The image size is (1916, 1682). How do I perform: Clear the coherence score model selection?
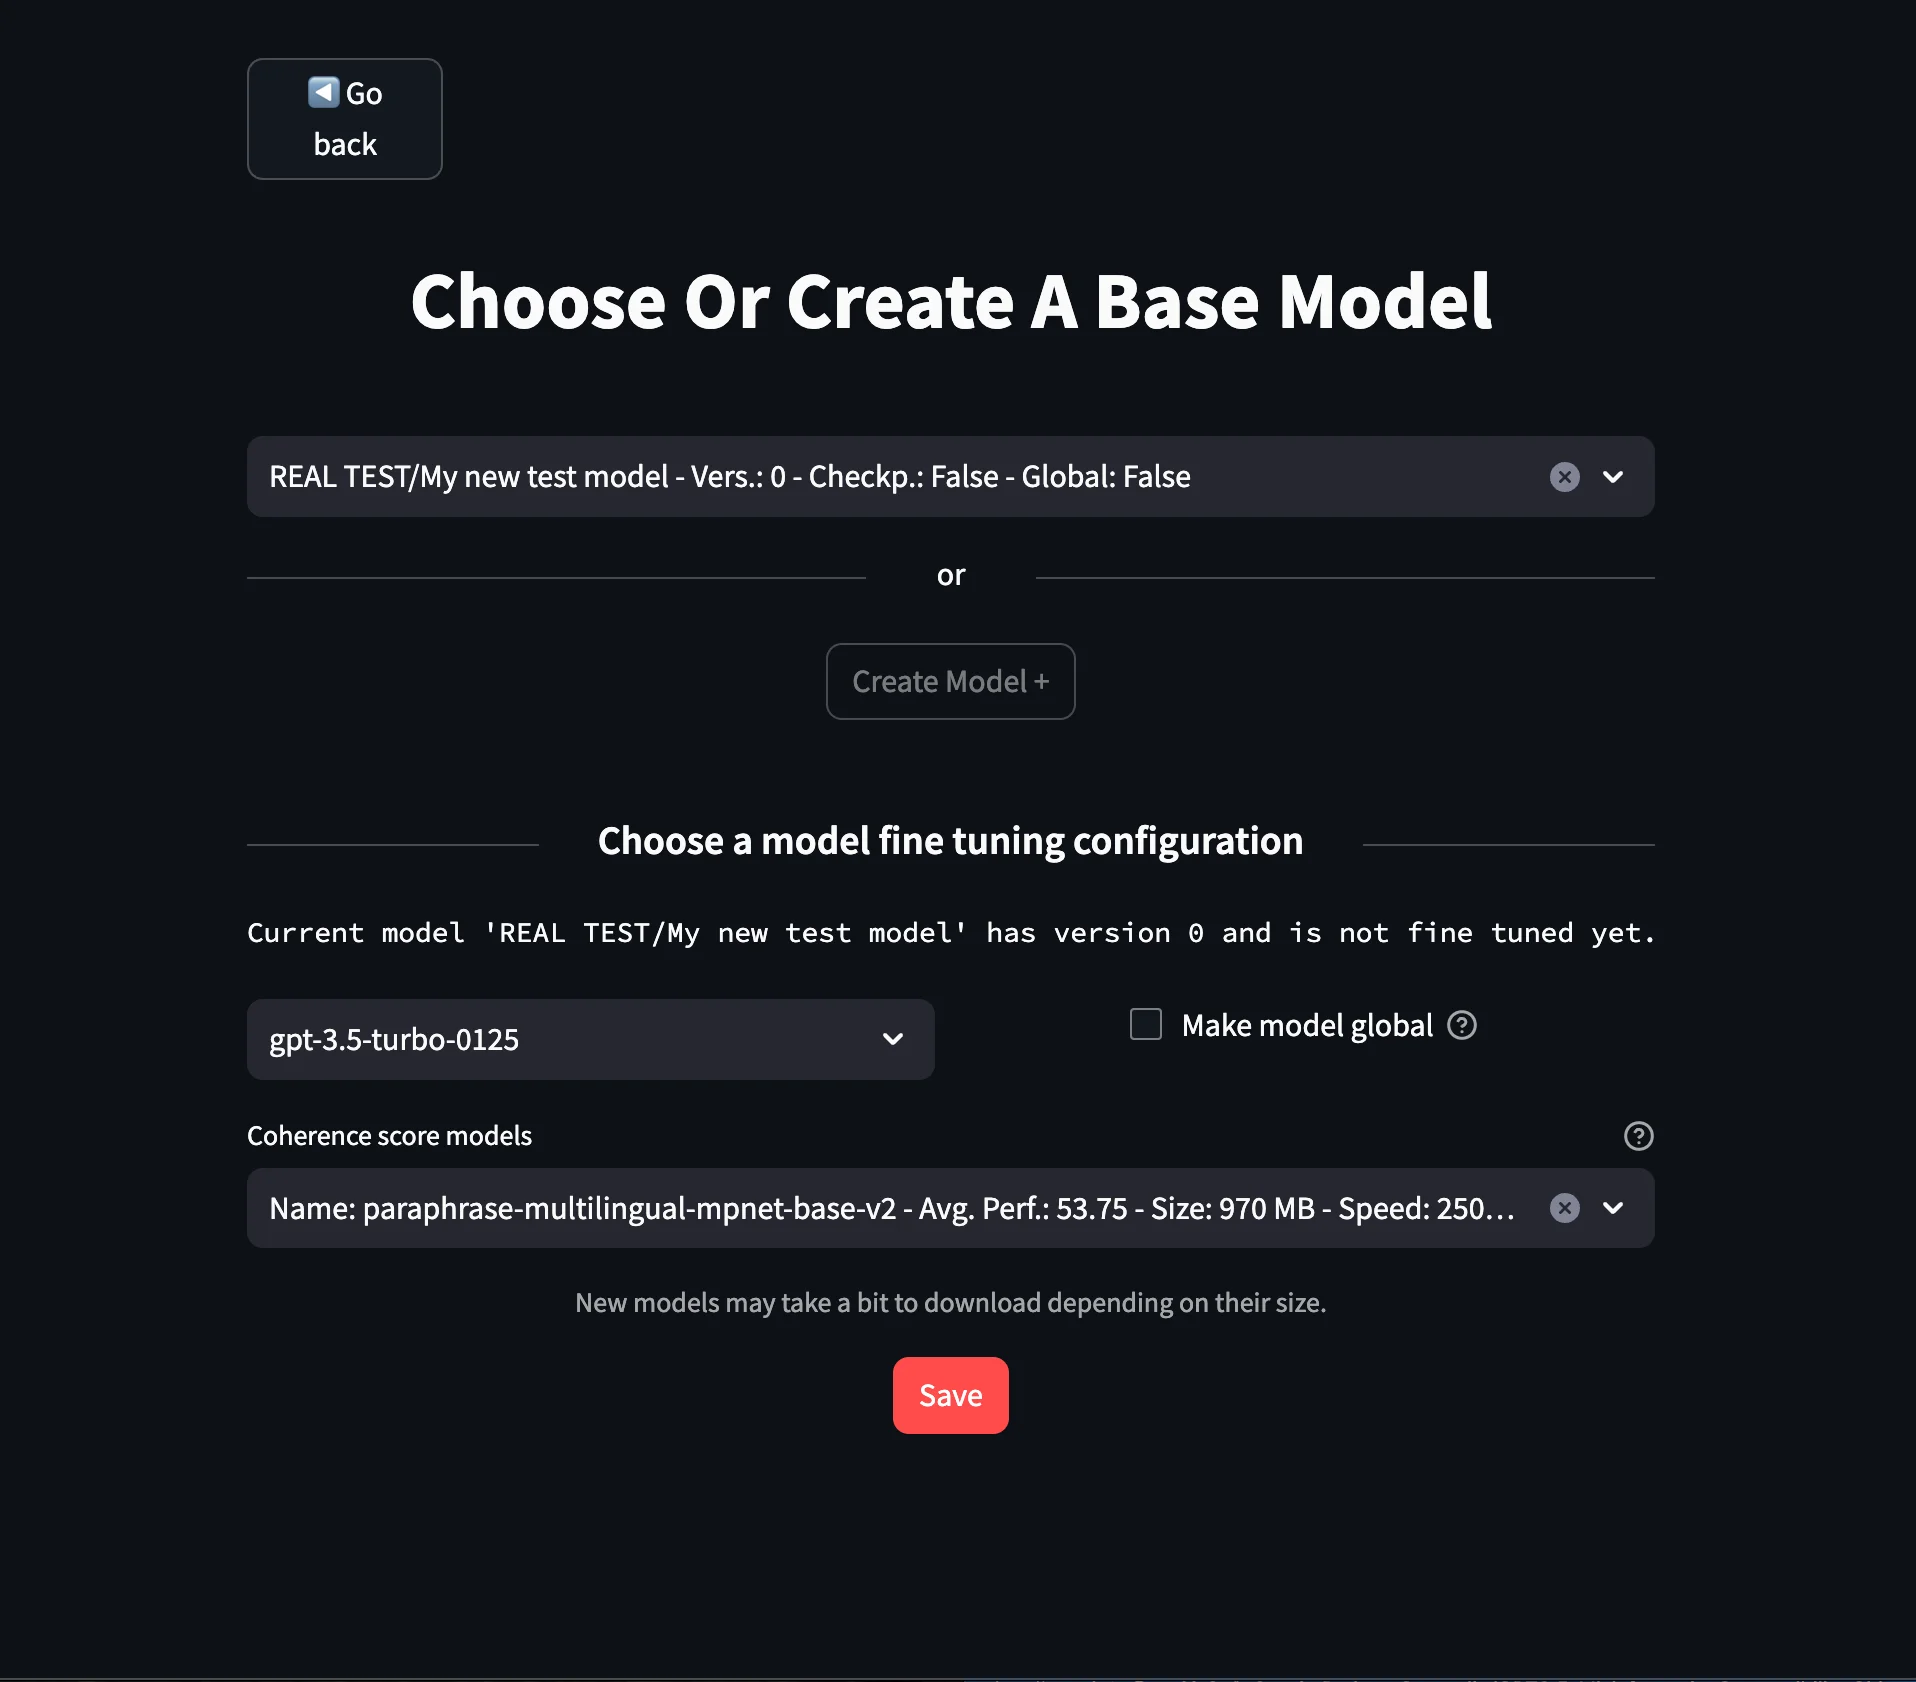coord(1563,1208)
